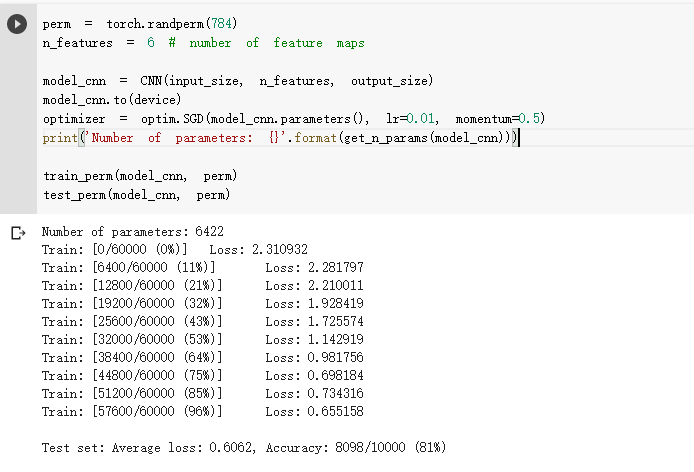Click the lr=0.01 argument value
Image resolution: width=694 pixels, height=472 pixels.
[x=417, y=119]
